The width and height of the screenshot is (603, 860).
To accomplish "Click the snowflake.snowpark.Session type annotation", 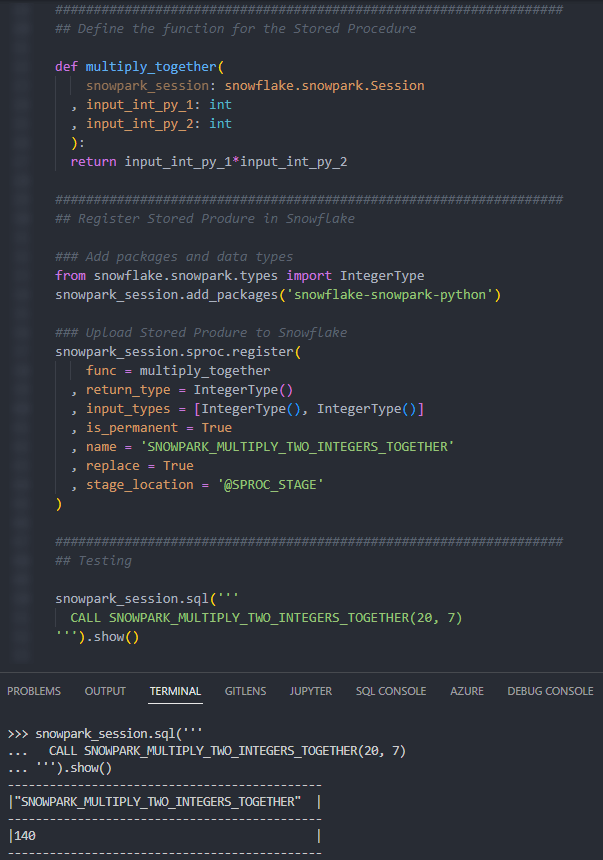I will tap(324, 86).
